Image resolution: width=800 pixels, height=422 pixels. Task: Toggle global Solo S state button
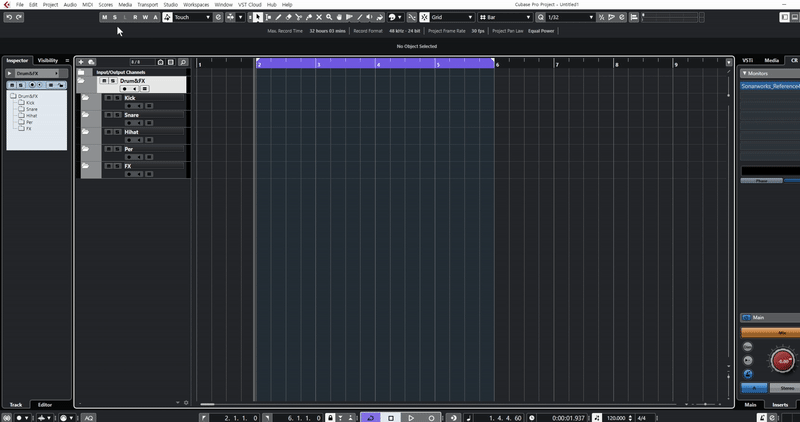[x=115, y=17]
